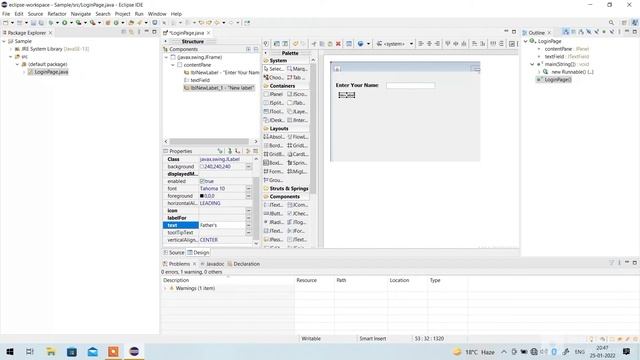This screenshot has height=360, width=640.
Task: Open Windows Start menu
Action: 10,351
